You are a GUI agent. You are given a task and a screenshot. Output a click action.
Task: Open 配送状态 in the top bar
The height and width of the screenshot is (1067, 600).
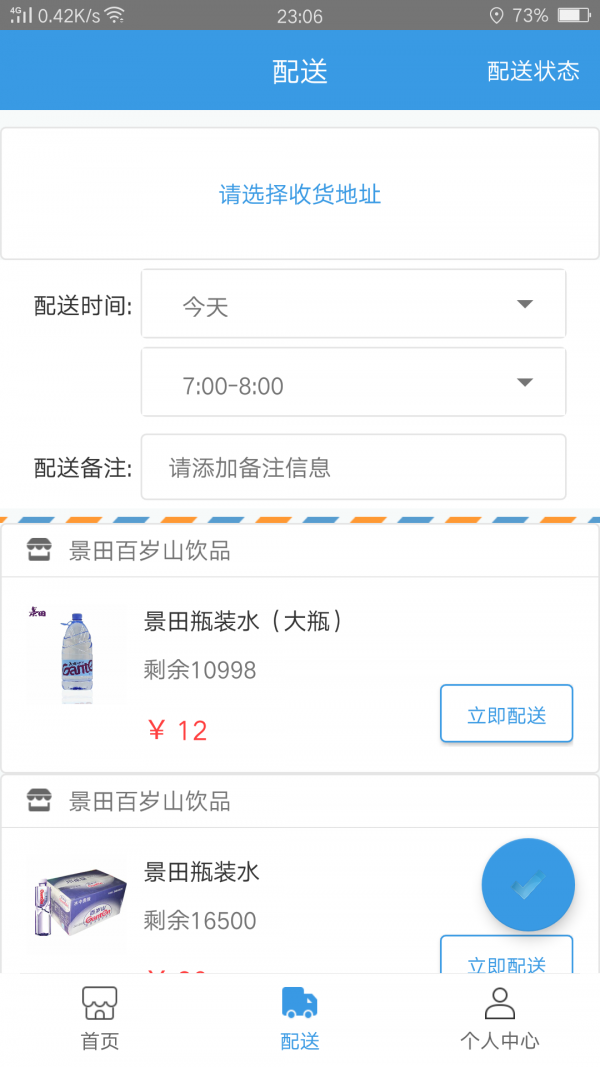(533, 70)
